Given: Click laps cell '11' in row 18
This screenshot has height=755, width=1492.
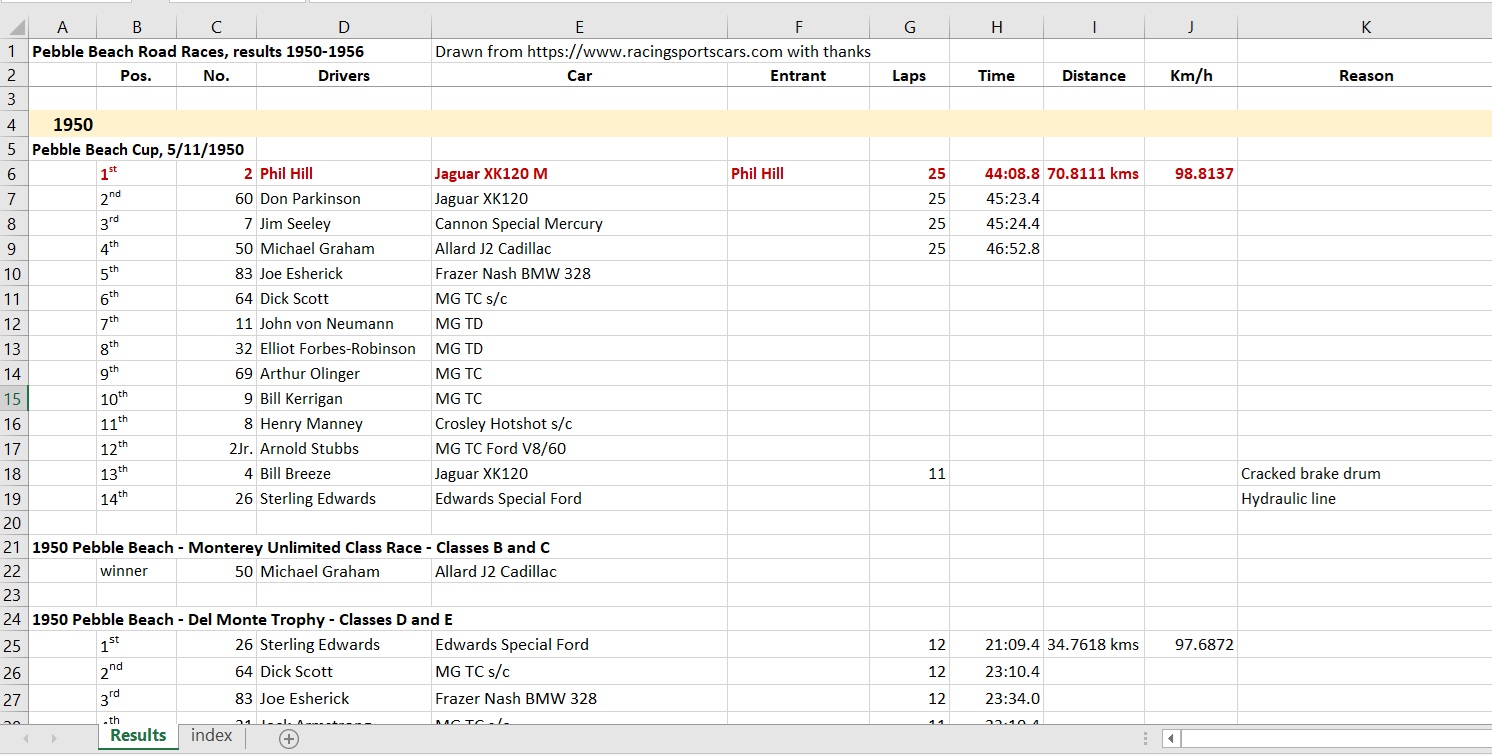Looking at the screenshot, I should click(x=909, y=473).
